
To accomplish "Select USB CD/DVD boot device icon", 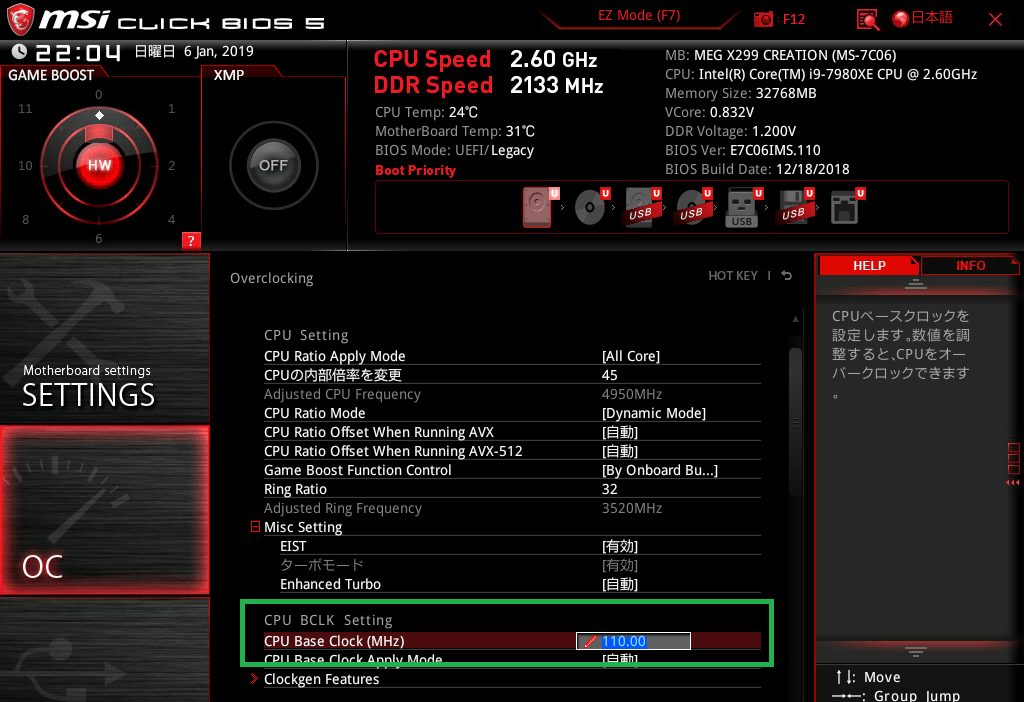I will pos(692,208).
